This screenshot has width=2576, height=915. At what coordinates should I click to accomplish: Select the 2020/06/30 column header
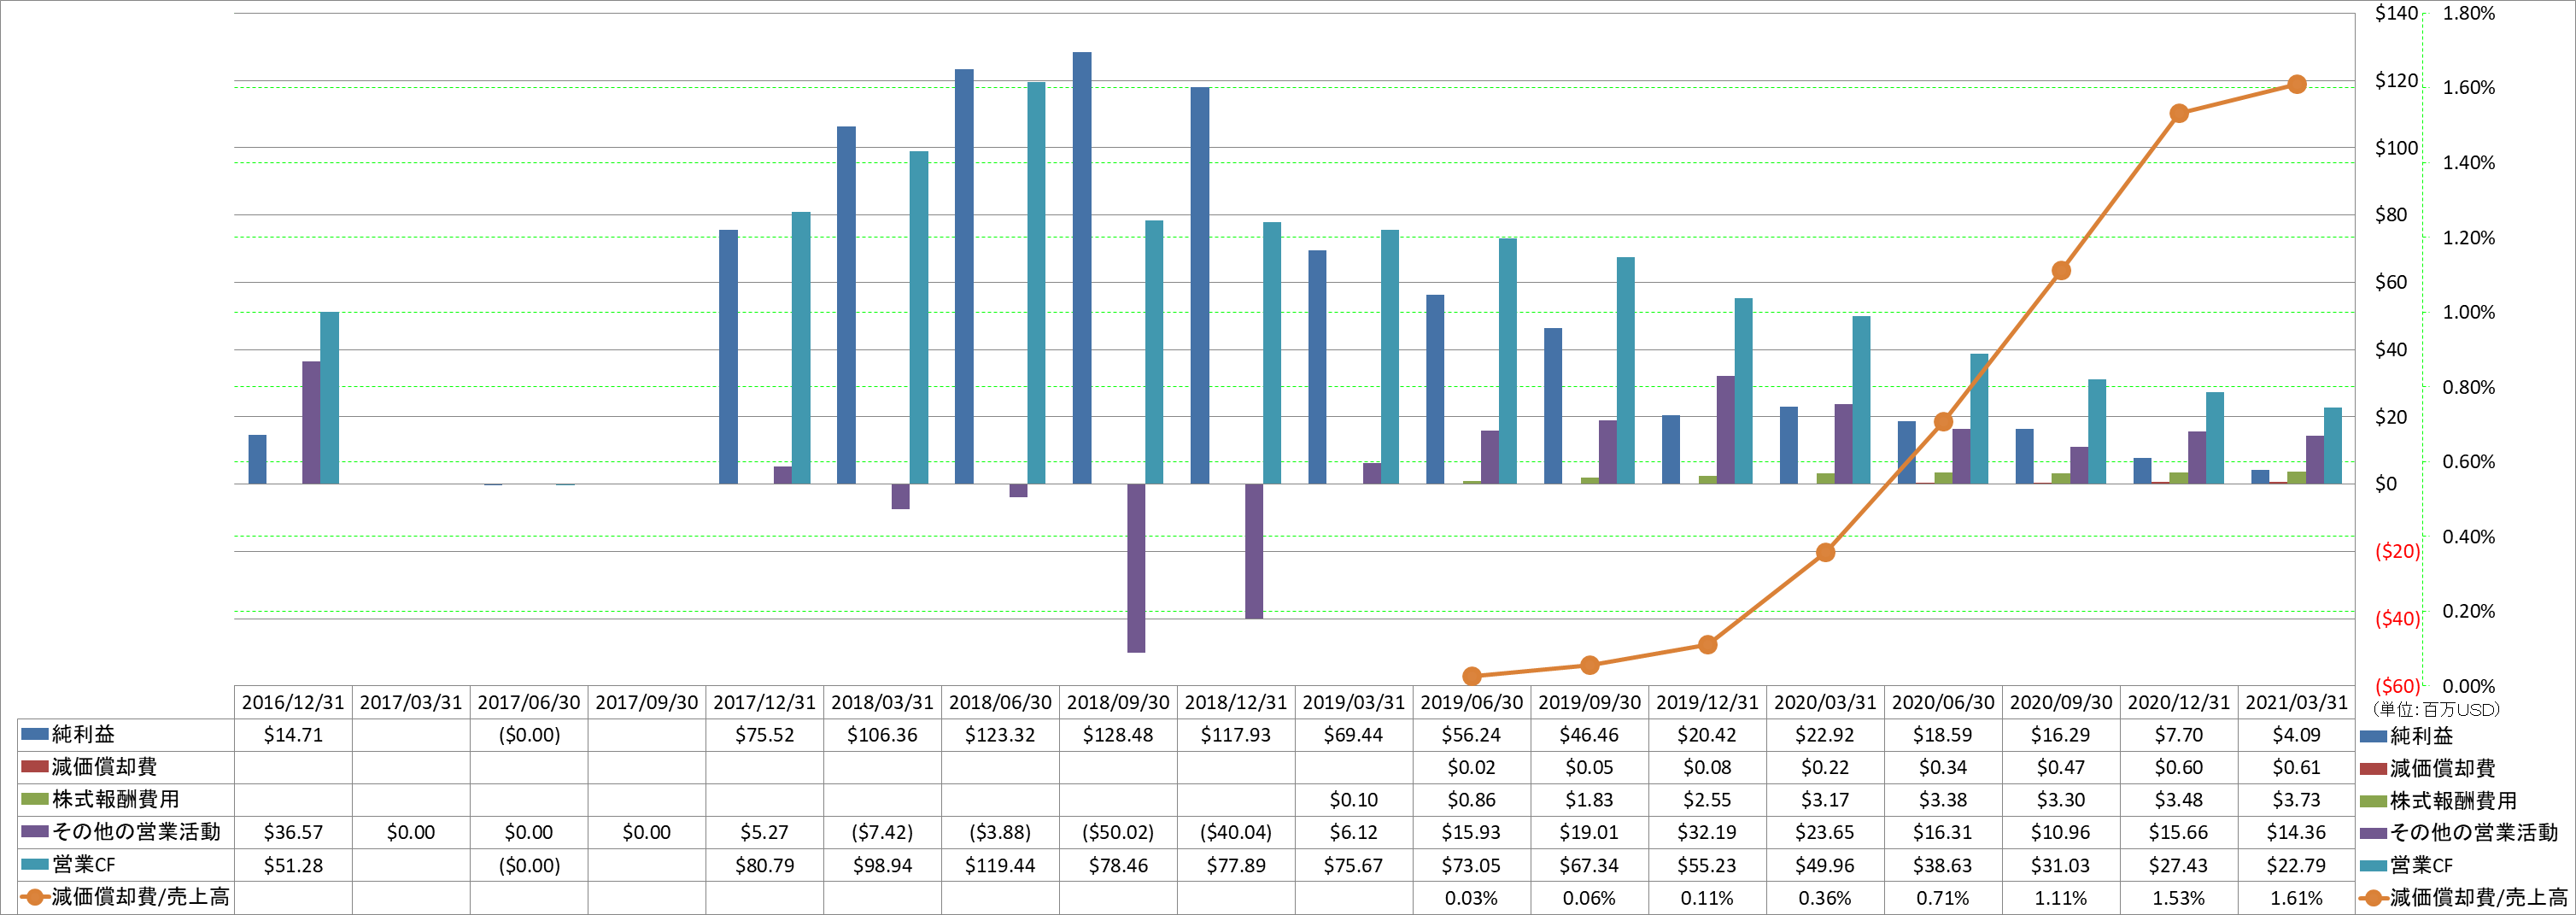[1943, 702]
